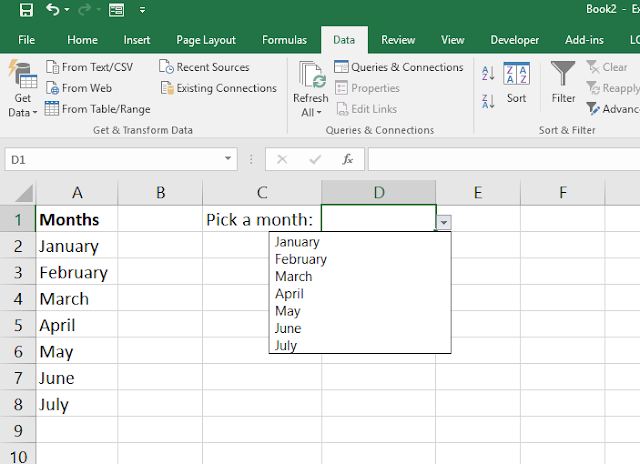Click the Insert Function fx icon
Image resolution: width=640 pixels, height=464 pixels.
pos(347,159)
